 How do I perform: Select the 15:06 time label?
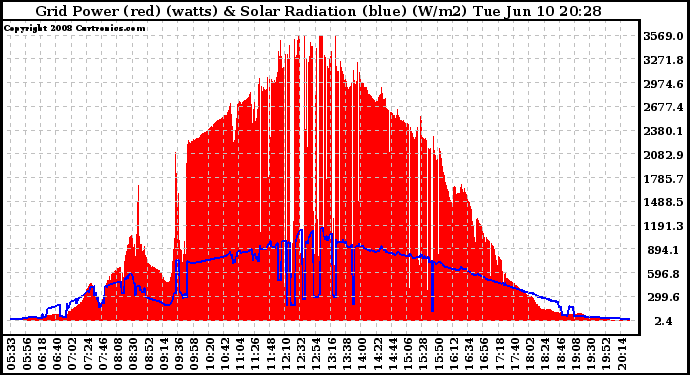pyautogui.click(x=408, y=354)
